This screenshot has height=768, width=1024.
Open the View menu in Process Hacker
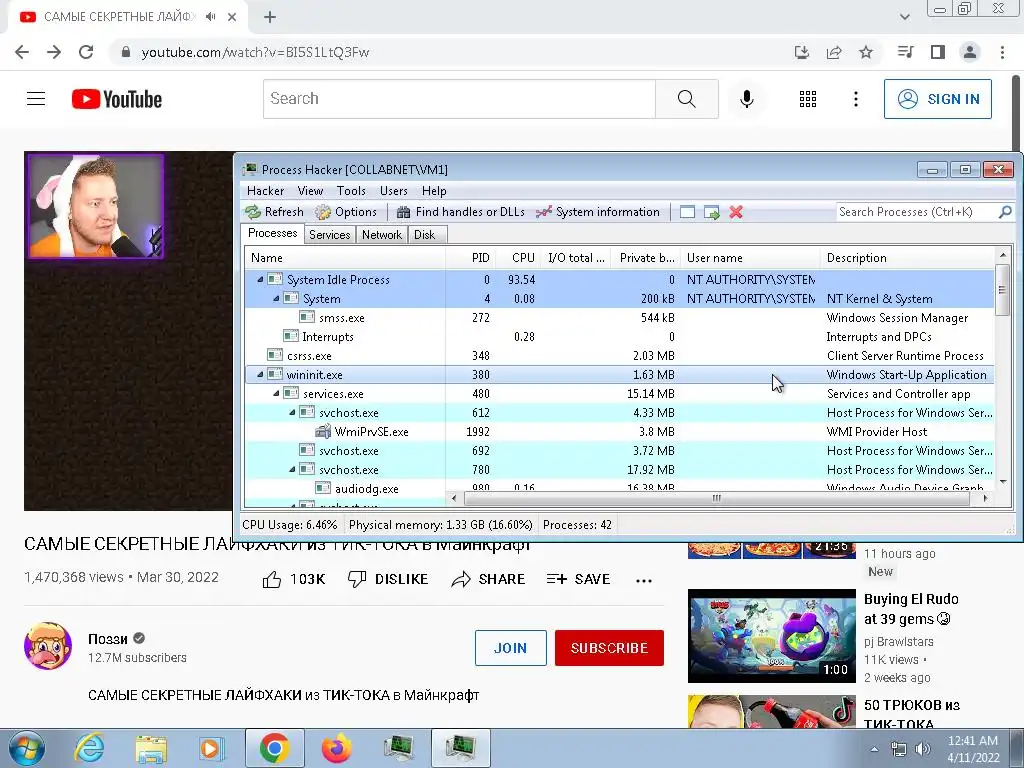point(310,191)
